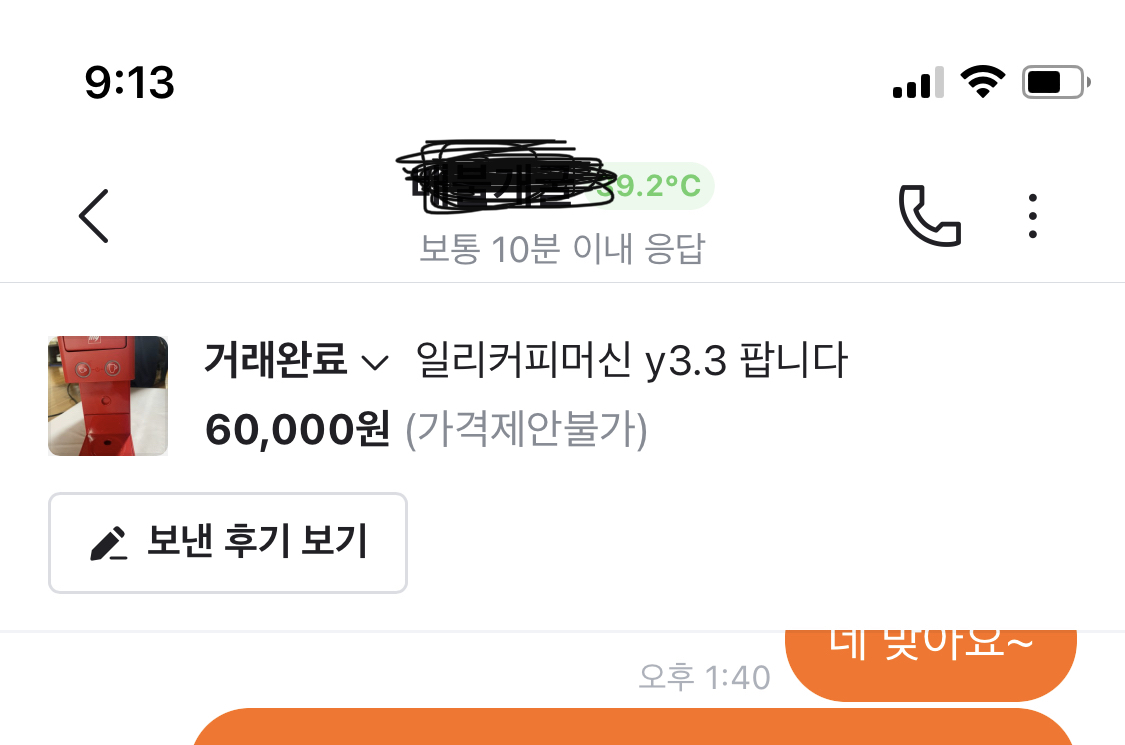The width and height of the screenshot is (1125, 745).
Task: Tap the 39.2°C manner temperature badge
Action: pos(651,186)
